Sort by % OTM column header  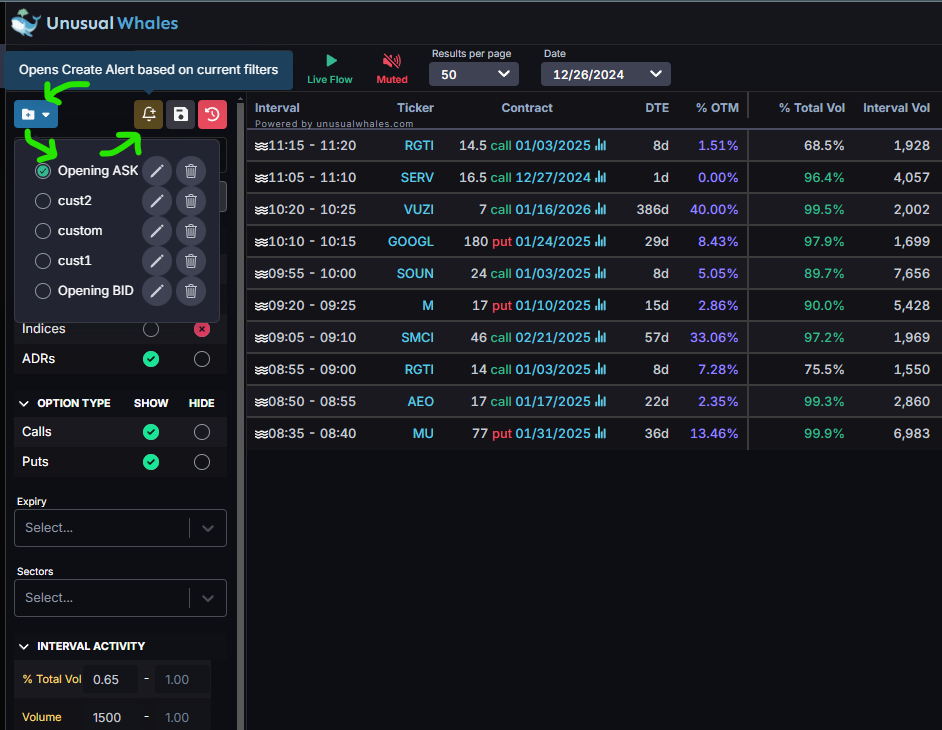click(x=717, y=108)
